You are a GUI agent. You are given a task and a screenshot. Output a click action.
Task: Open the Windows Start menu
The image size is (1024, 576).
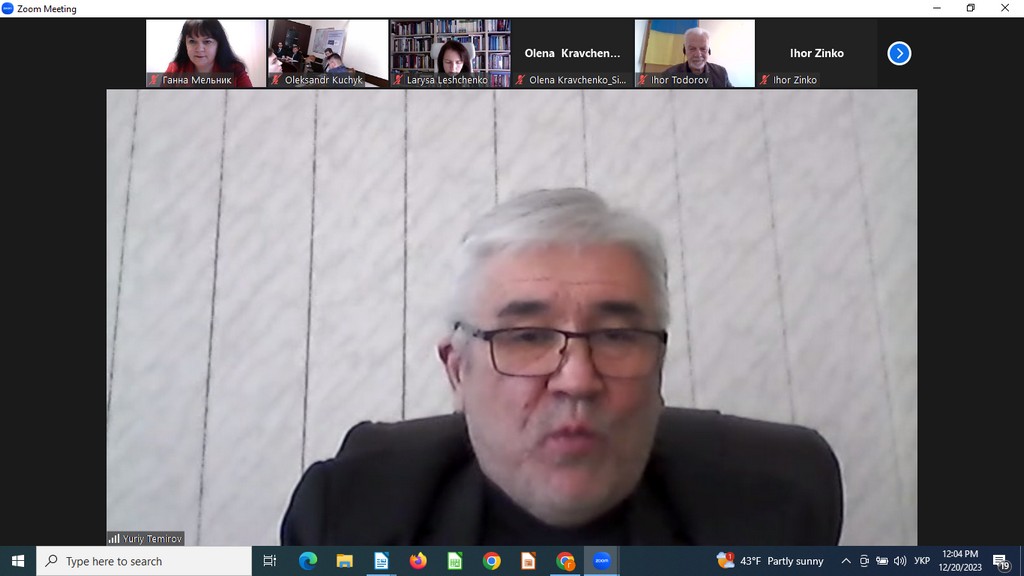[17, 561]
